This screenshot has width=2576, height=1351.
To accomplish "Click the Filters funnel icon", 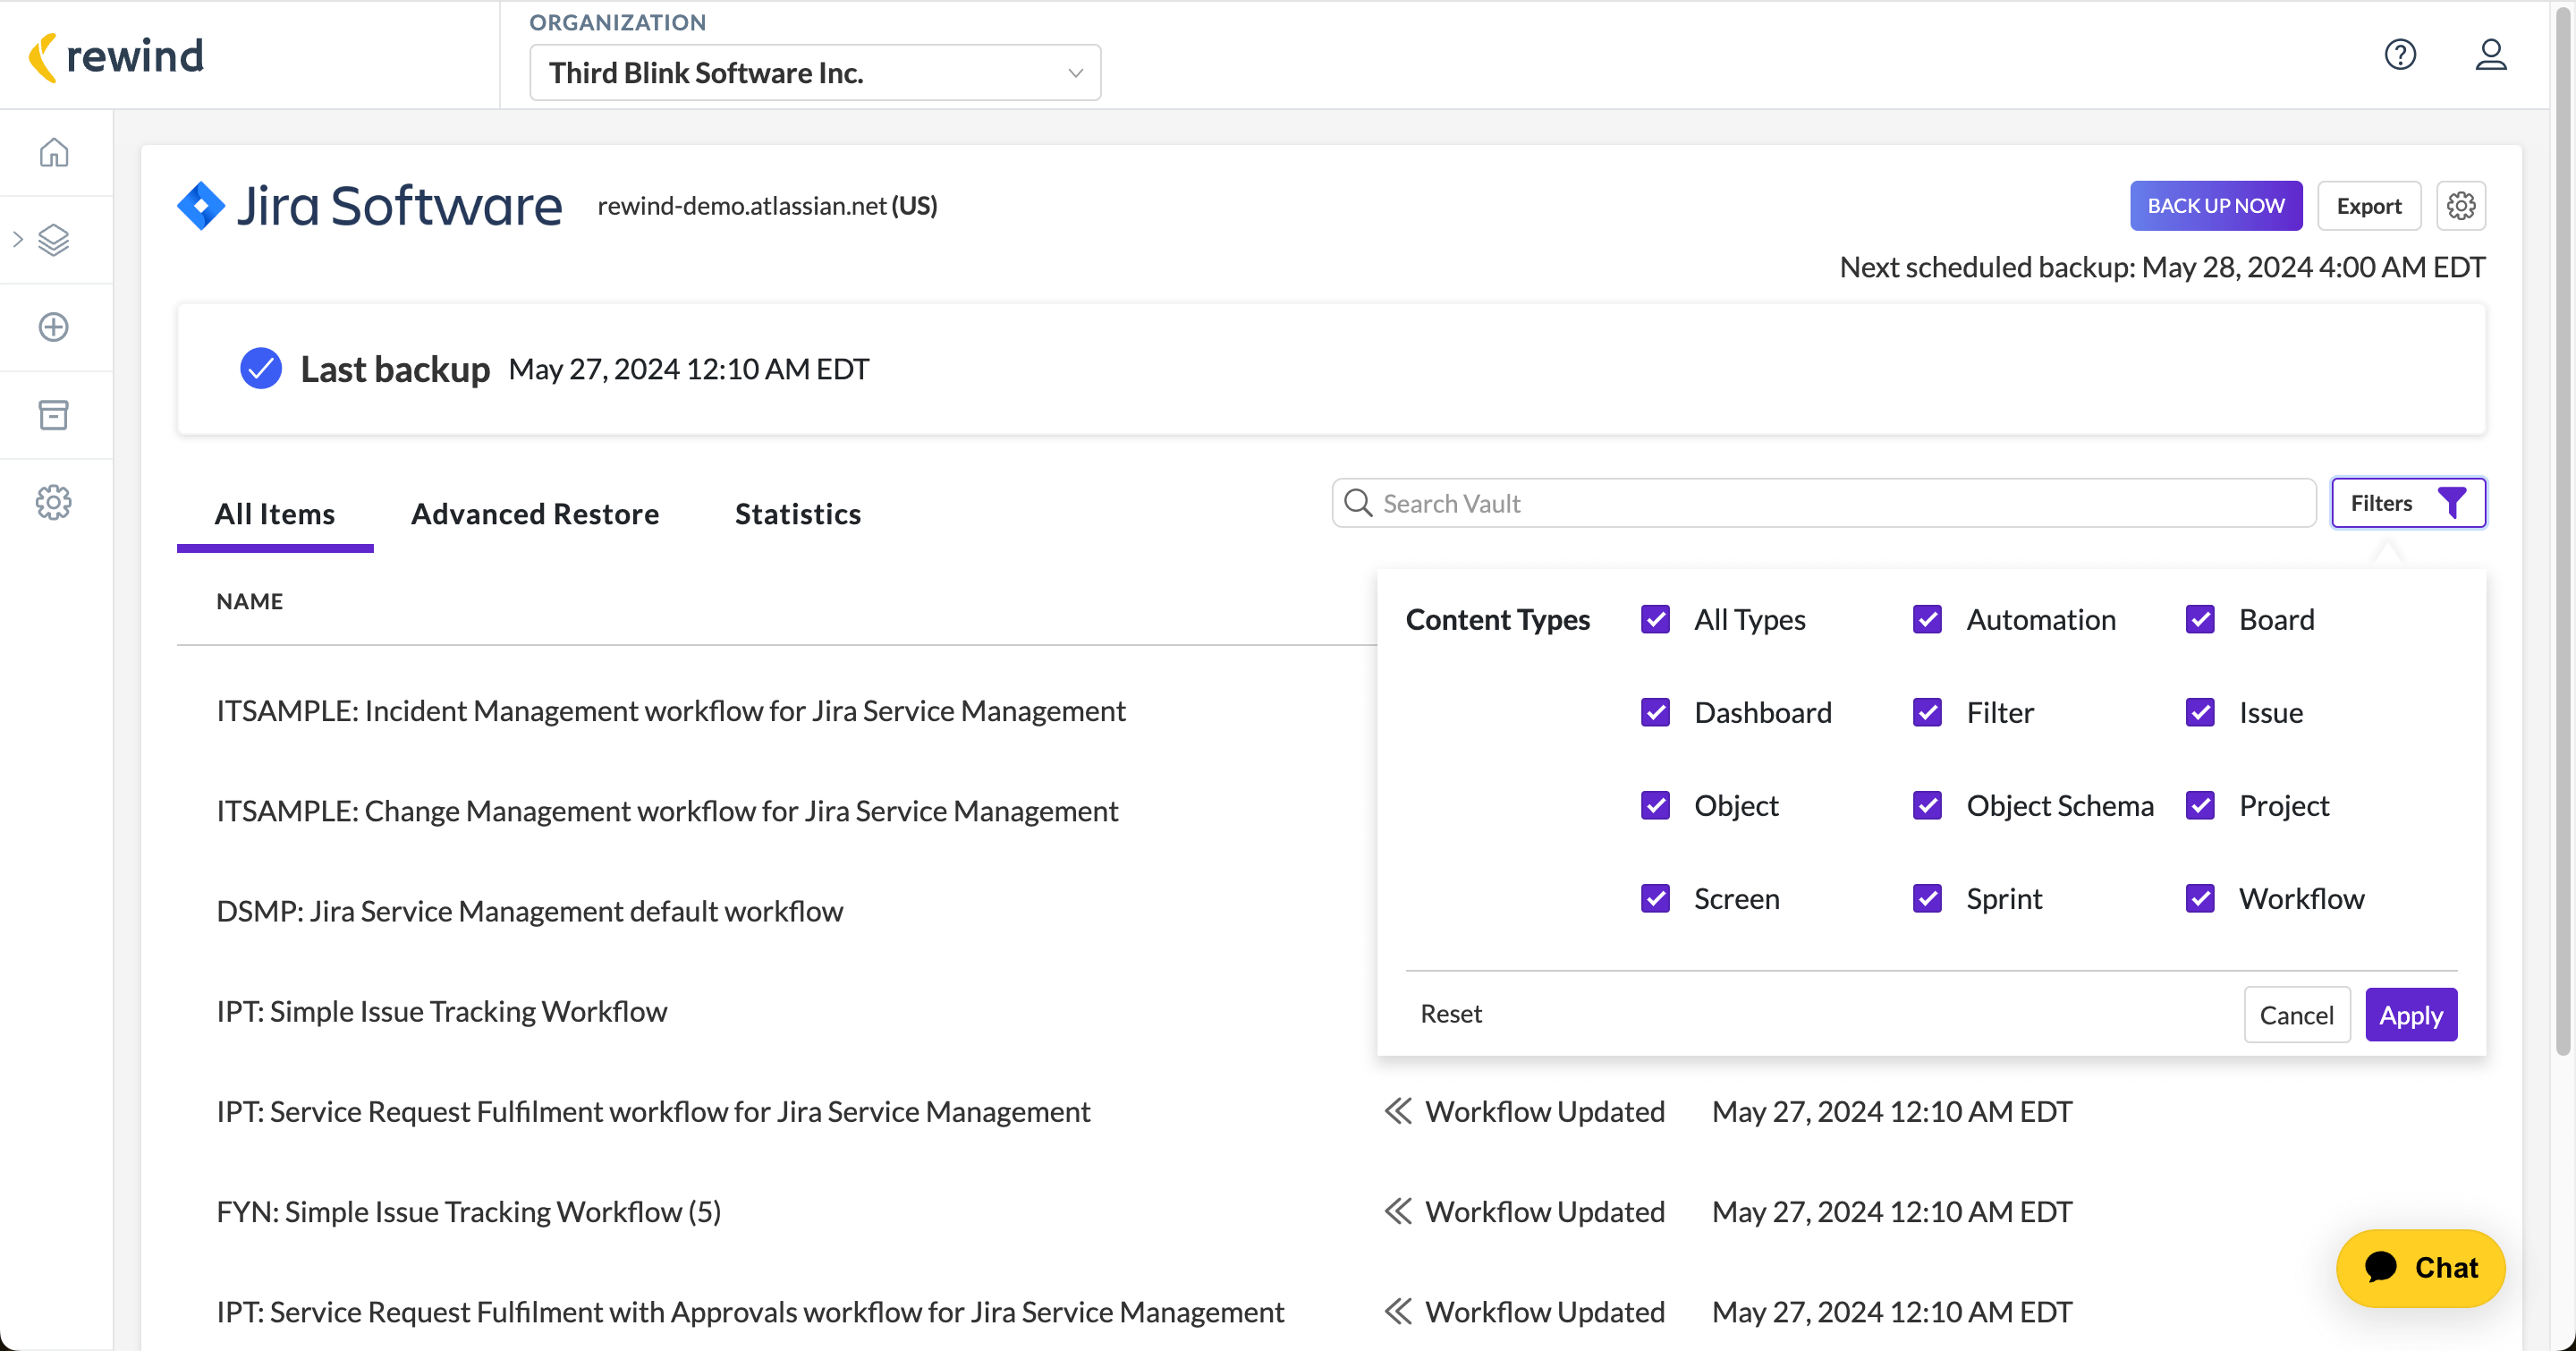I will click(x=2452, y=503).
